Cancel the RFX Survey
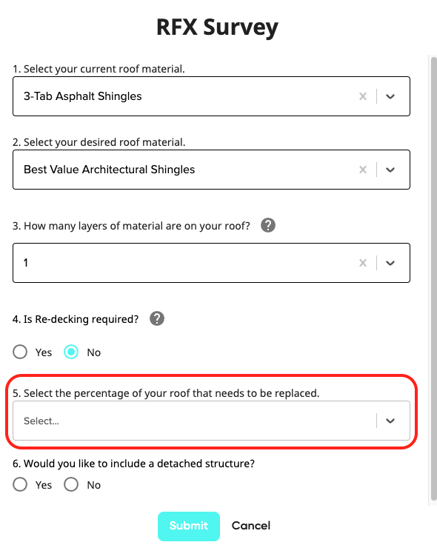 click(x=251, y=526)
